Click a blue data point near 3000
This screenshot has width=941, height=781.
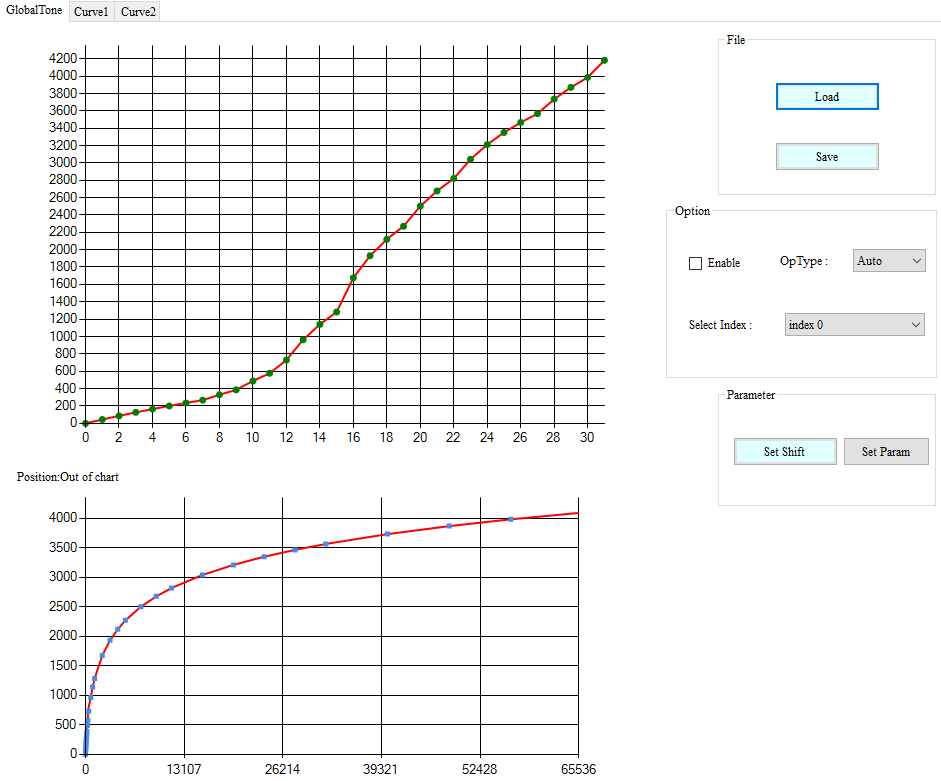(203, 575)
